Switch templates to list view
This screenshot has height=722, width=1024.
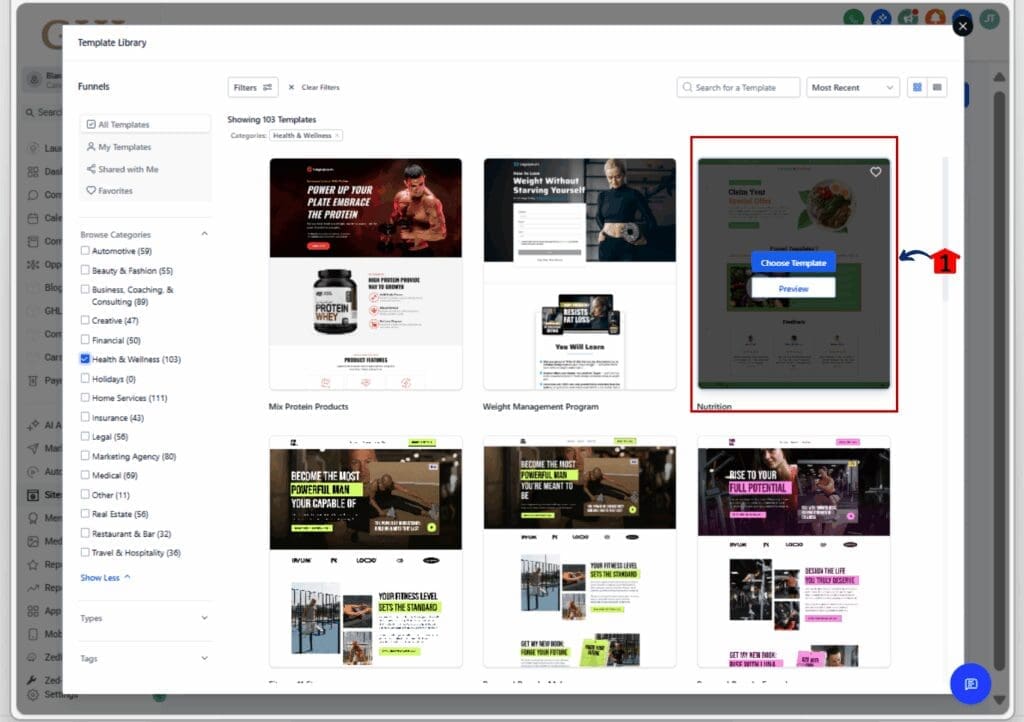coord(938,87)
